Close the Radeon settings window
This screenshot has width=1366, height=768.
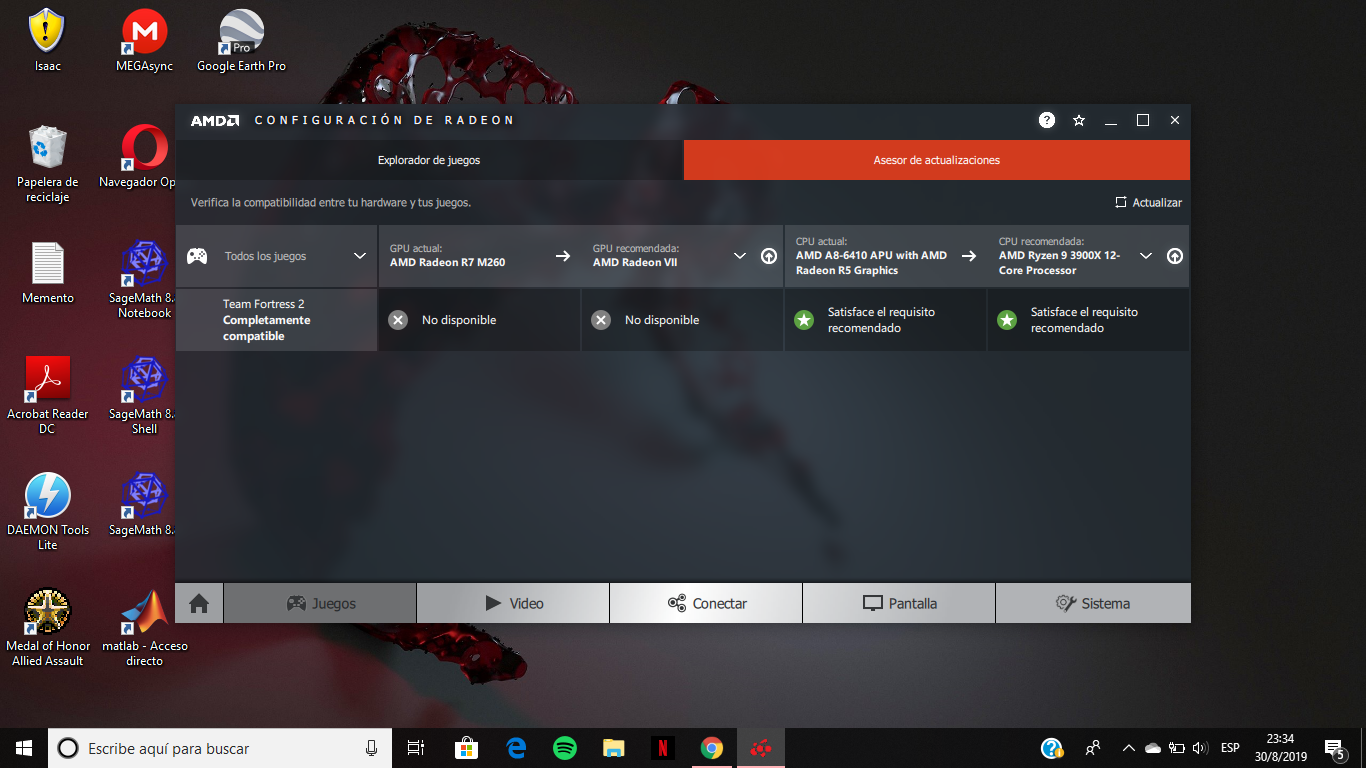tap(1175, 120)
